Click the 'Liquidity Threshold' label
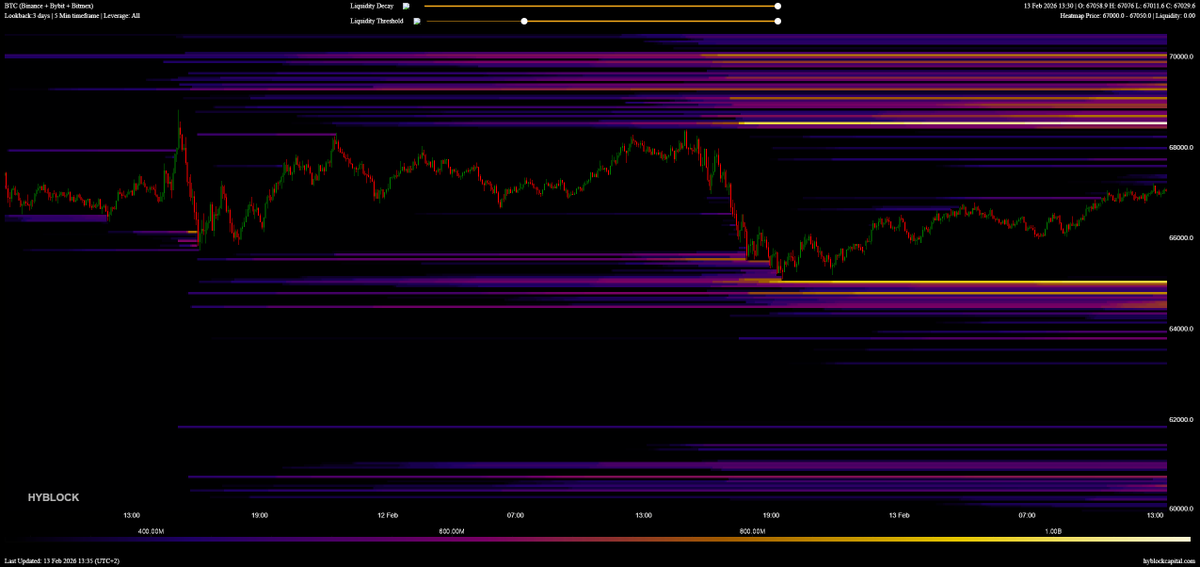The width and height of the screenshot is (1200, 567). click(x=376, y=21)
